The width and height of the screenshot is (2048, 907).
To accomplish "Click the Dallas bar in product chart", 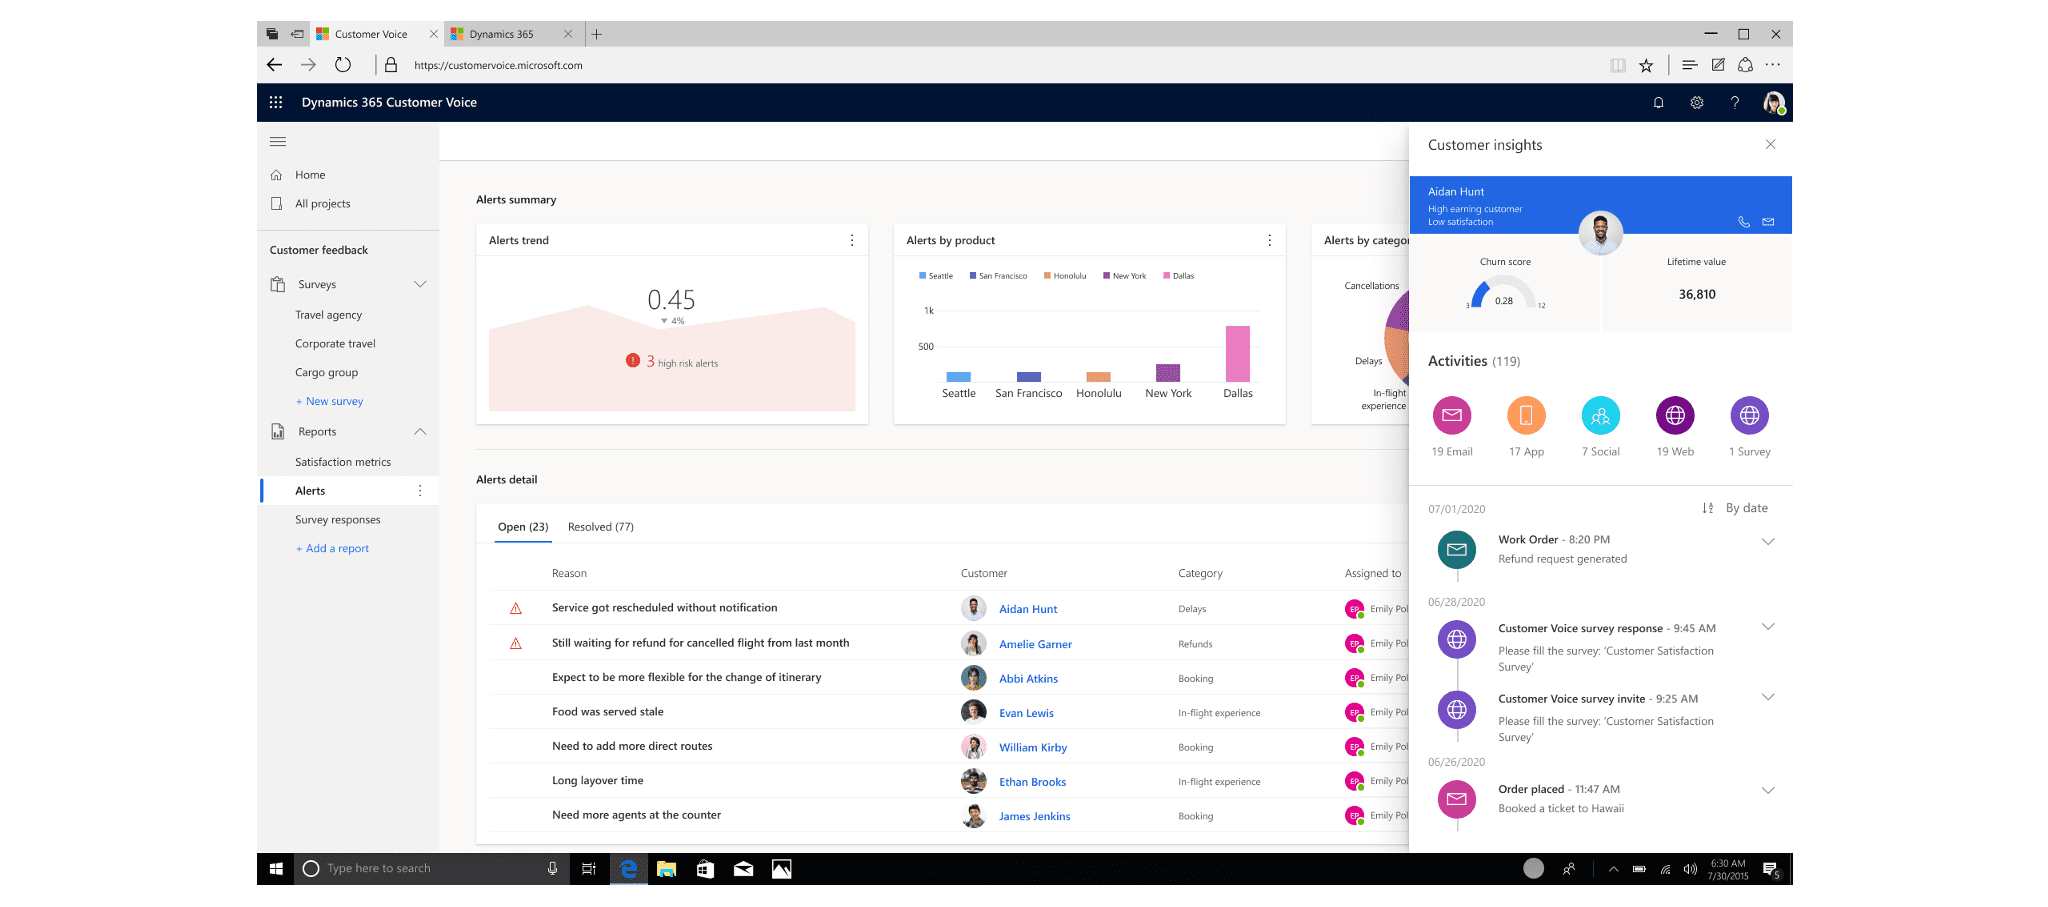I will tap(1238, 354).
